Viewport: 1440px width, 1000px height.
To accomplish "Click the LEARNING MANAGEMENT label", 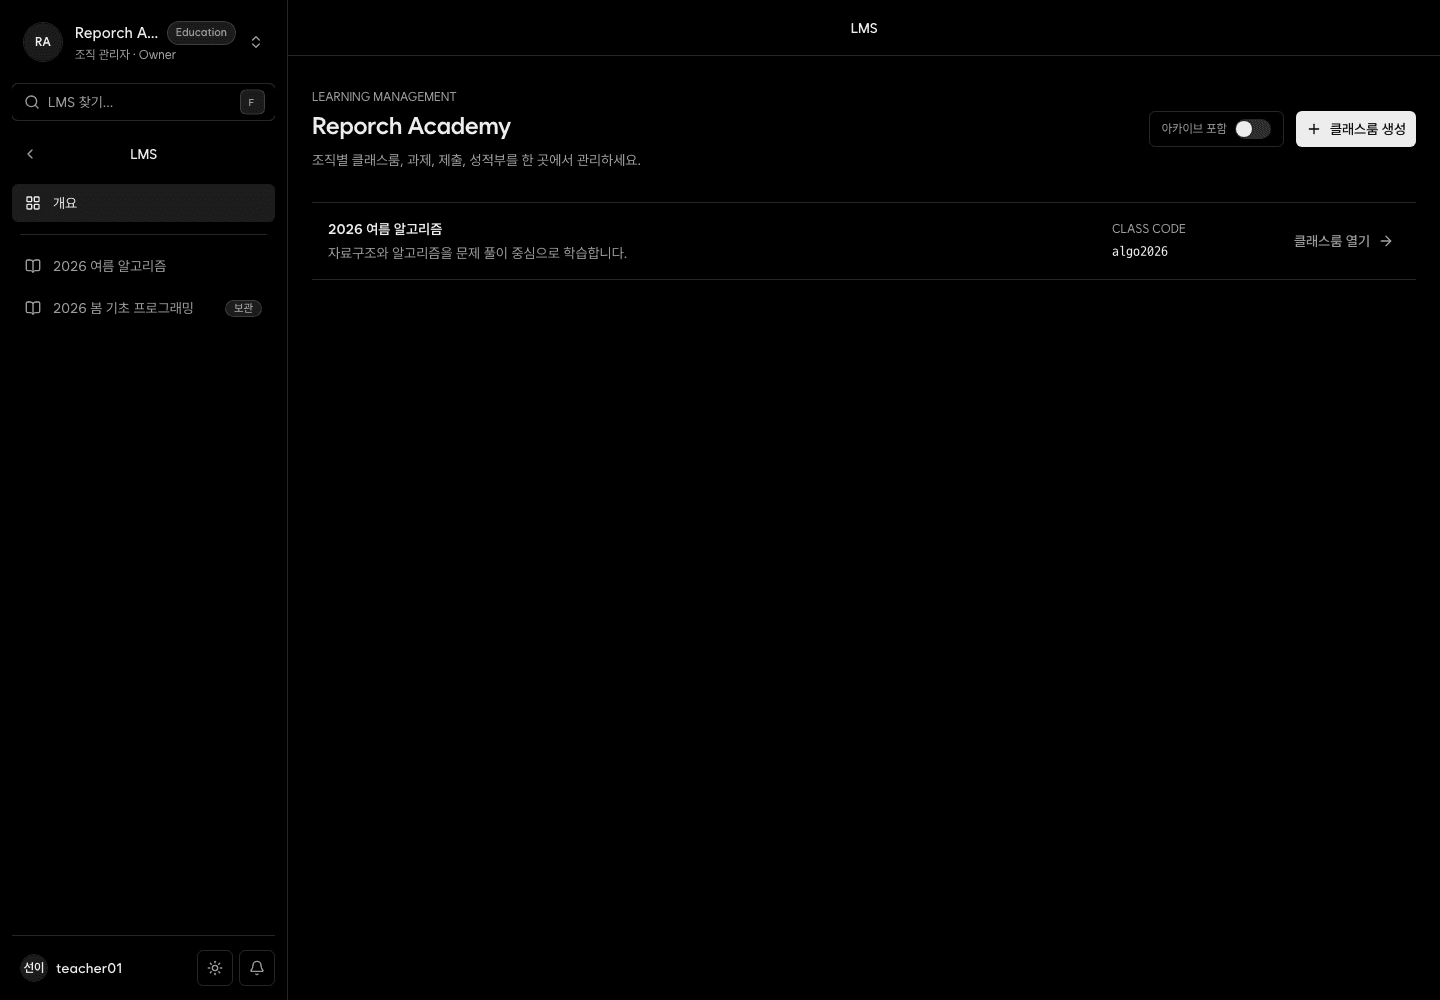I will coord(384,97).
